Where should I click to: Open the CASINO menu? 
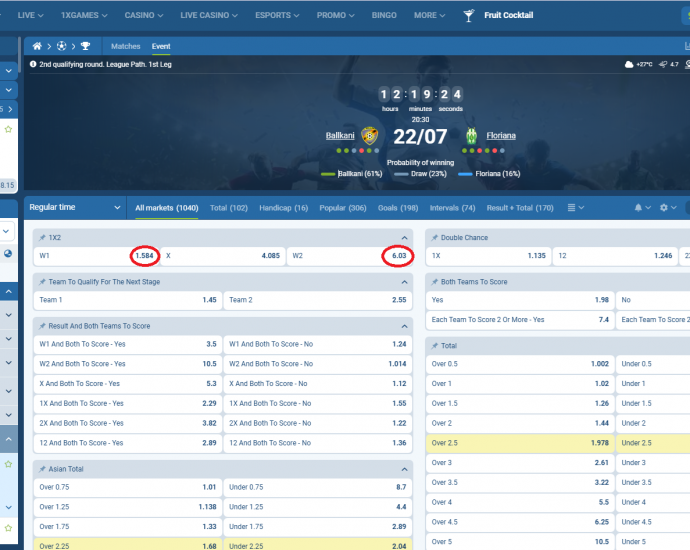[143, 15]
